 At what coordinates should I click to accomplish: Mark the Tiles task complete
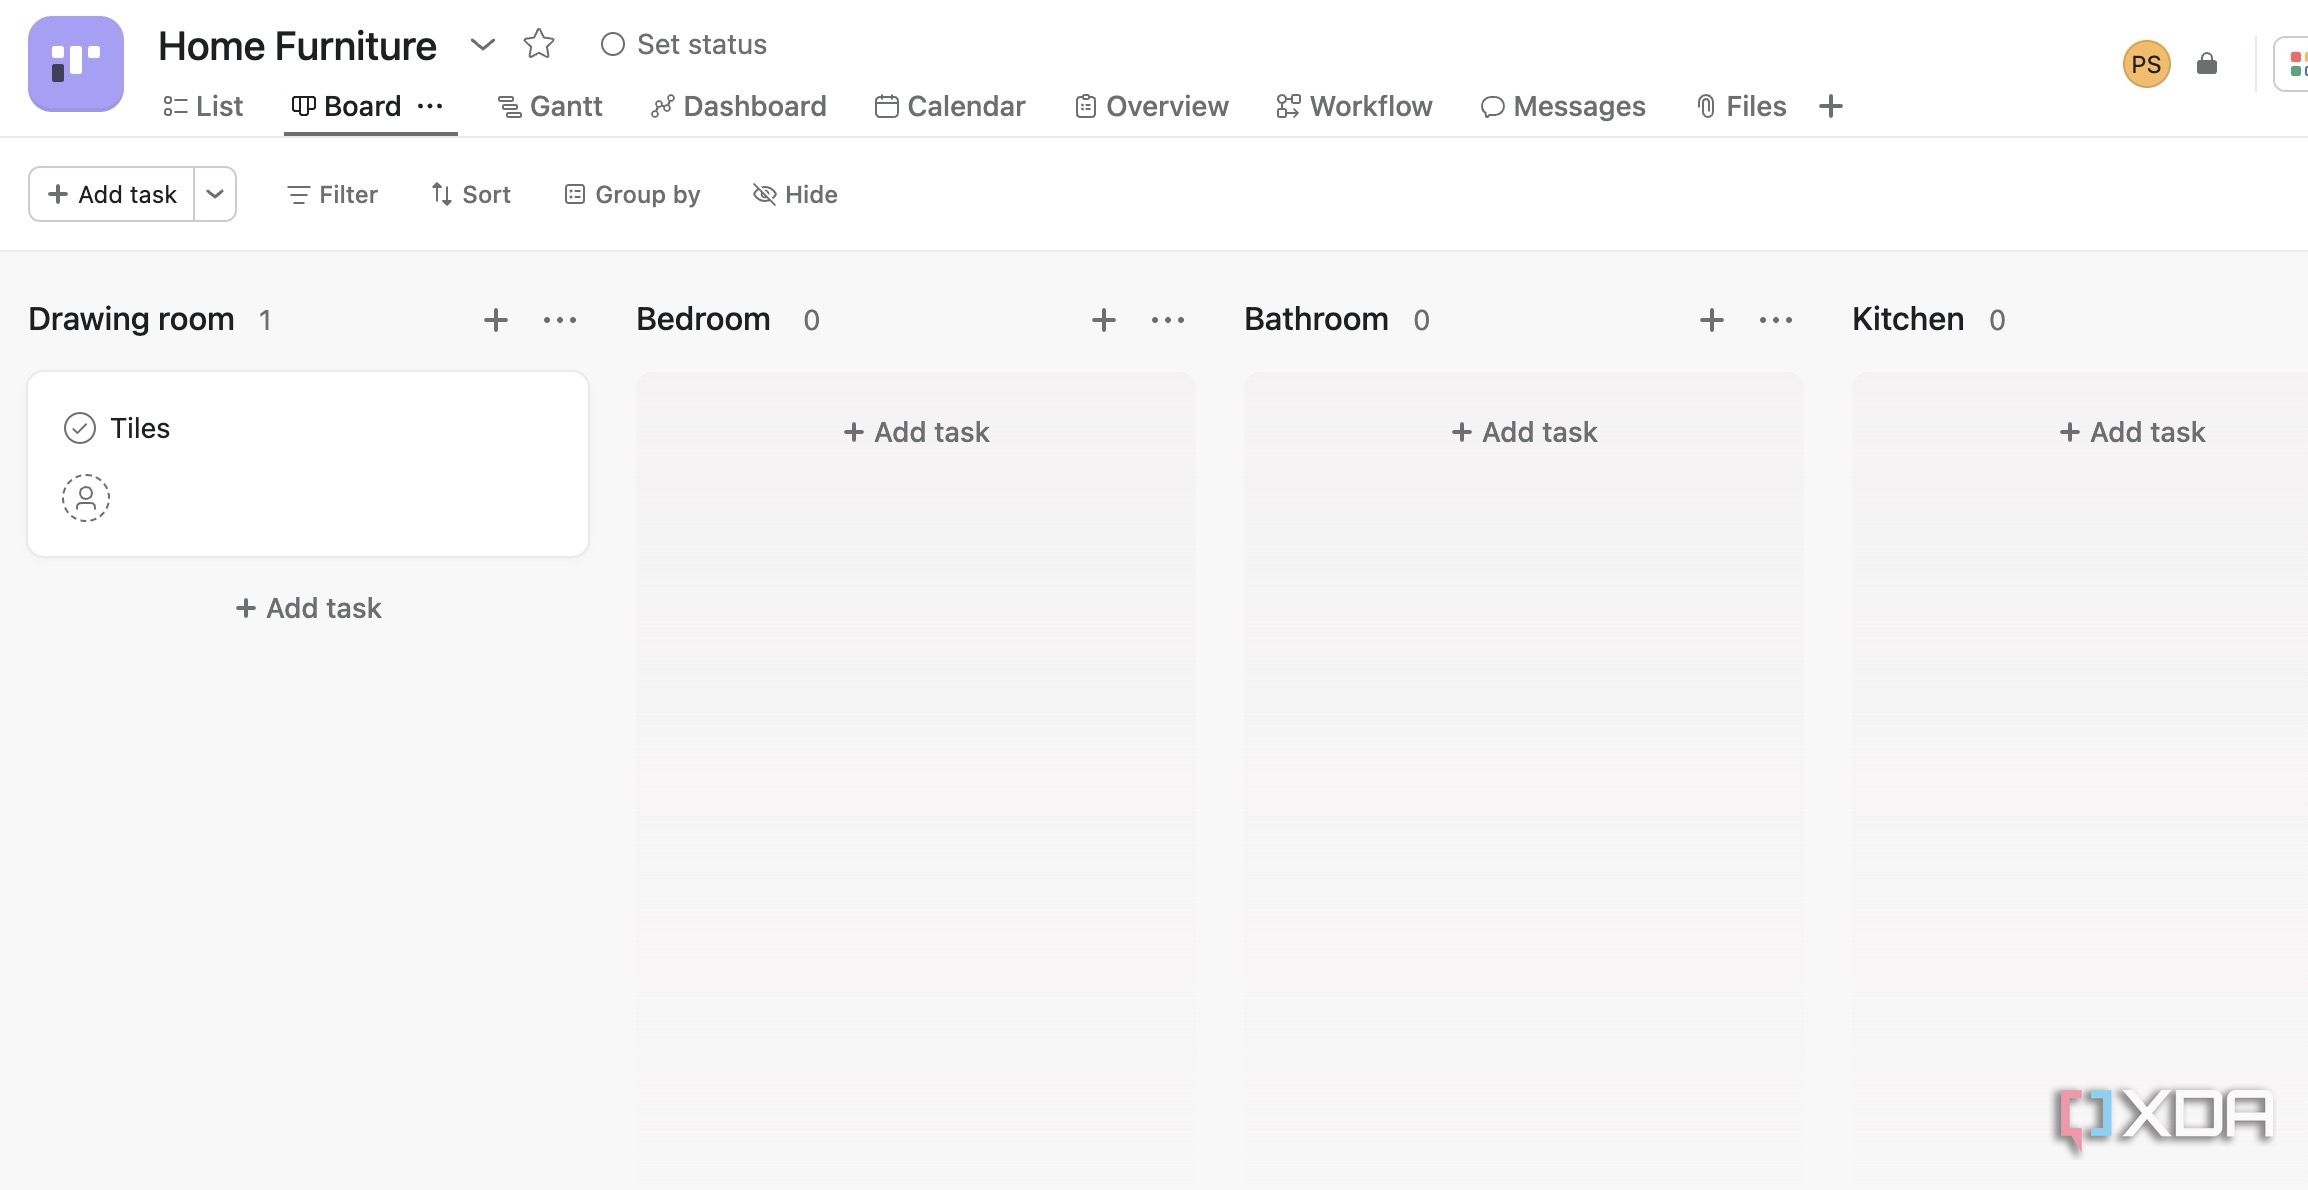pos(80,428)
